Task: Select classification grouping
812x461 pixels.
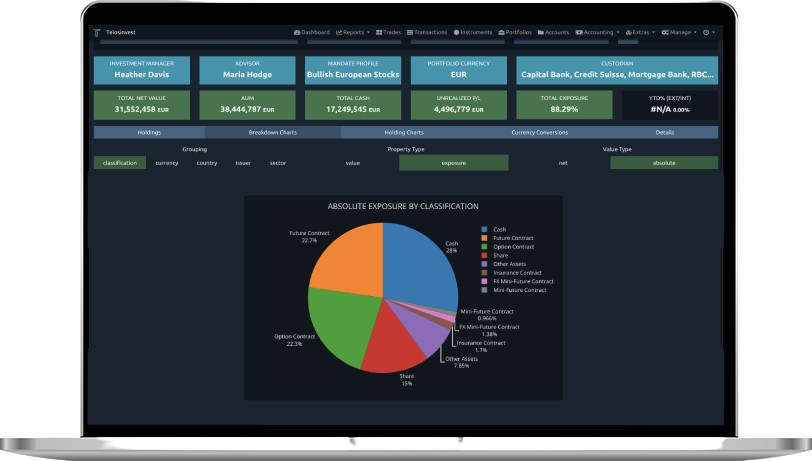Action: tap(120, 163)
